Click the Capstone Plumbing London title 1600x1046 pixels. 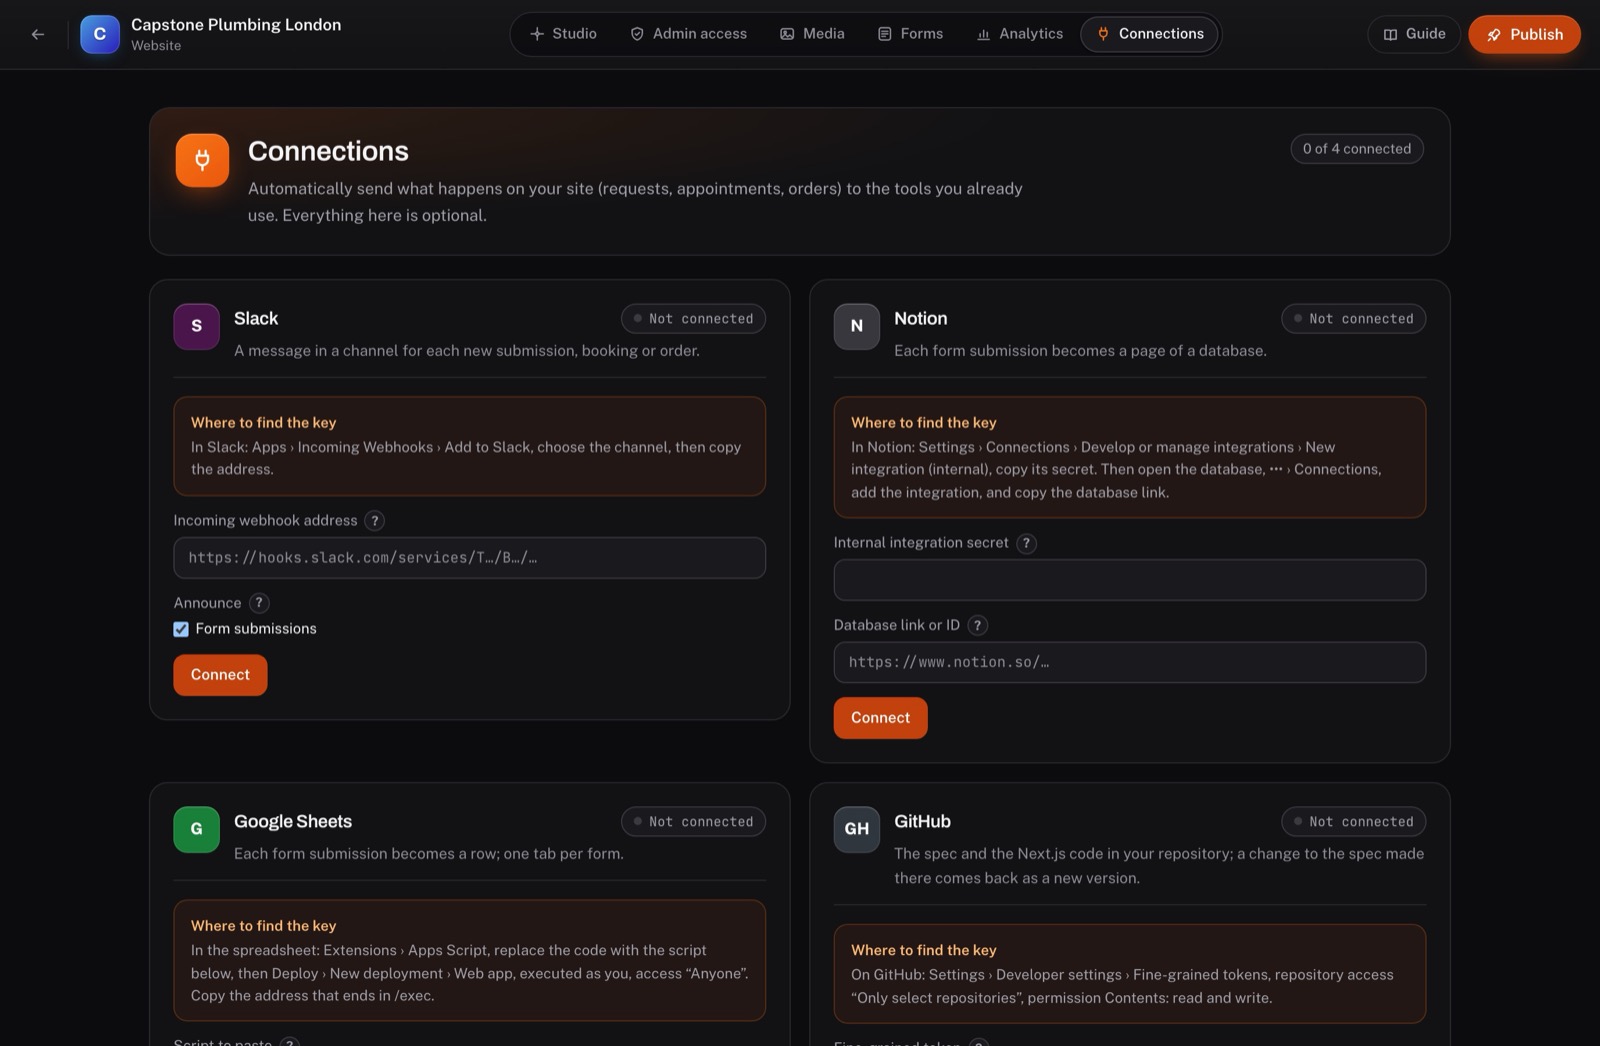[236, 25]
